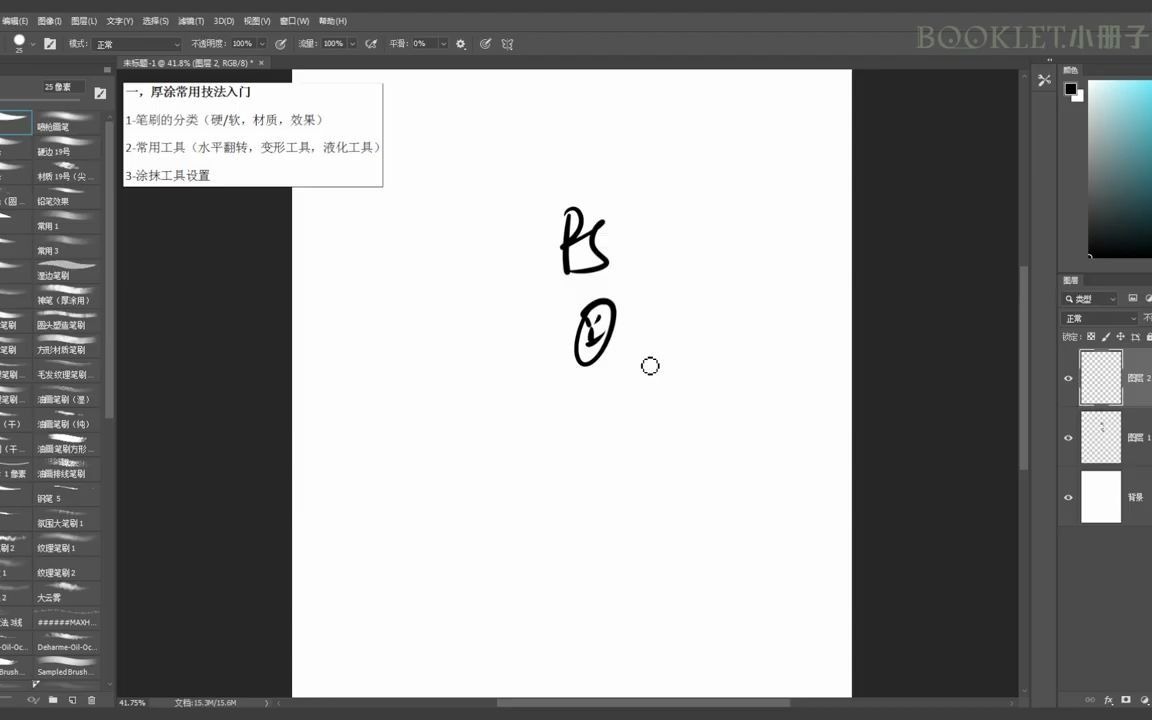Choose the 大云雾 brush preset
Screen dimensions: 1152x720
point(47,597)
